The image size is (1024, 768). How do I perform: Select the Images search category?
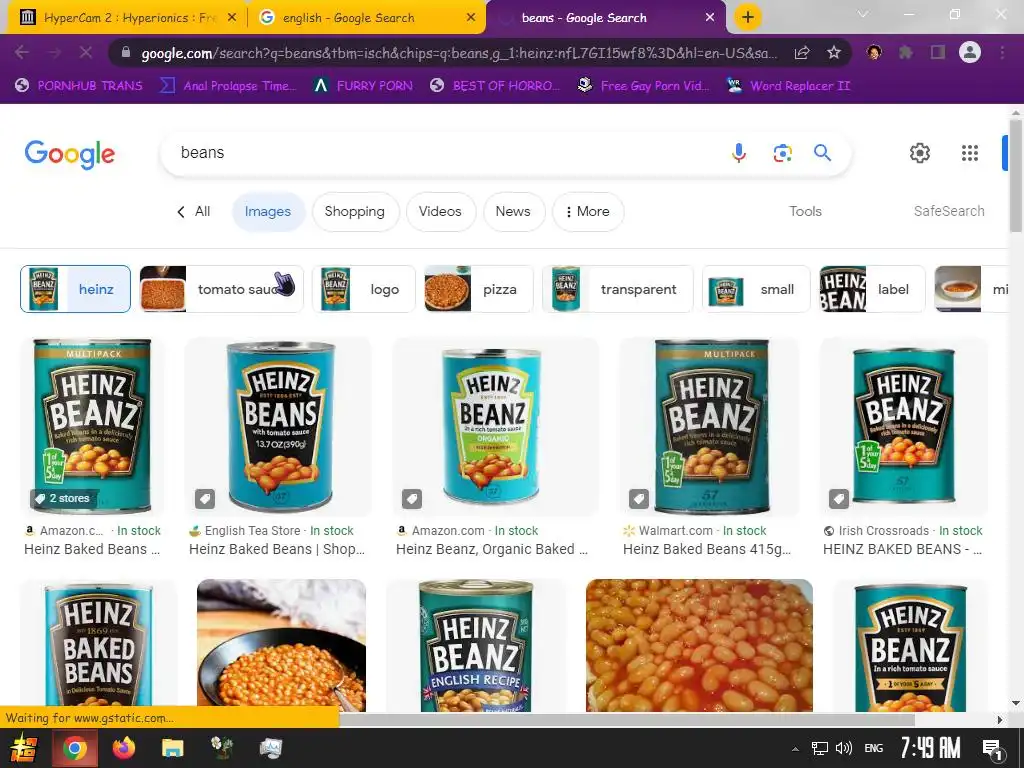pos(268,212)
